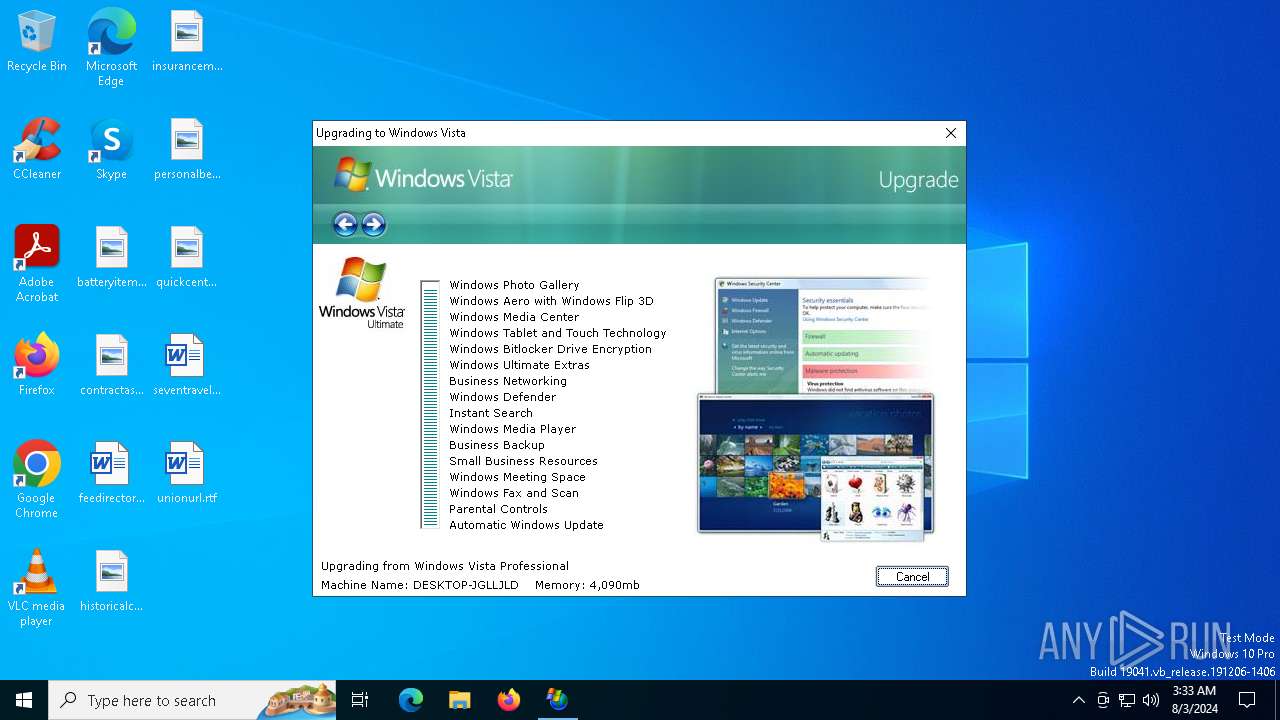Click the back arrow in Vista upgrade window

point(345,224)
